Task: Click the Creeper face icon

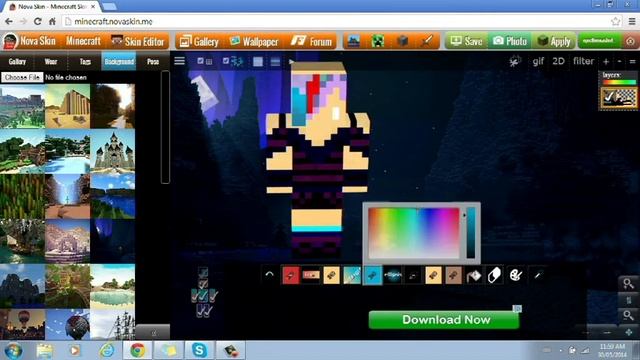Action: [x=378, y=41]
